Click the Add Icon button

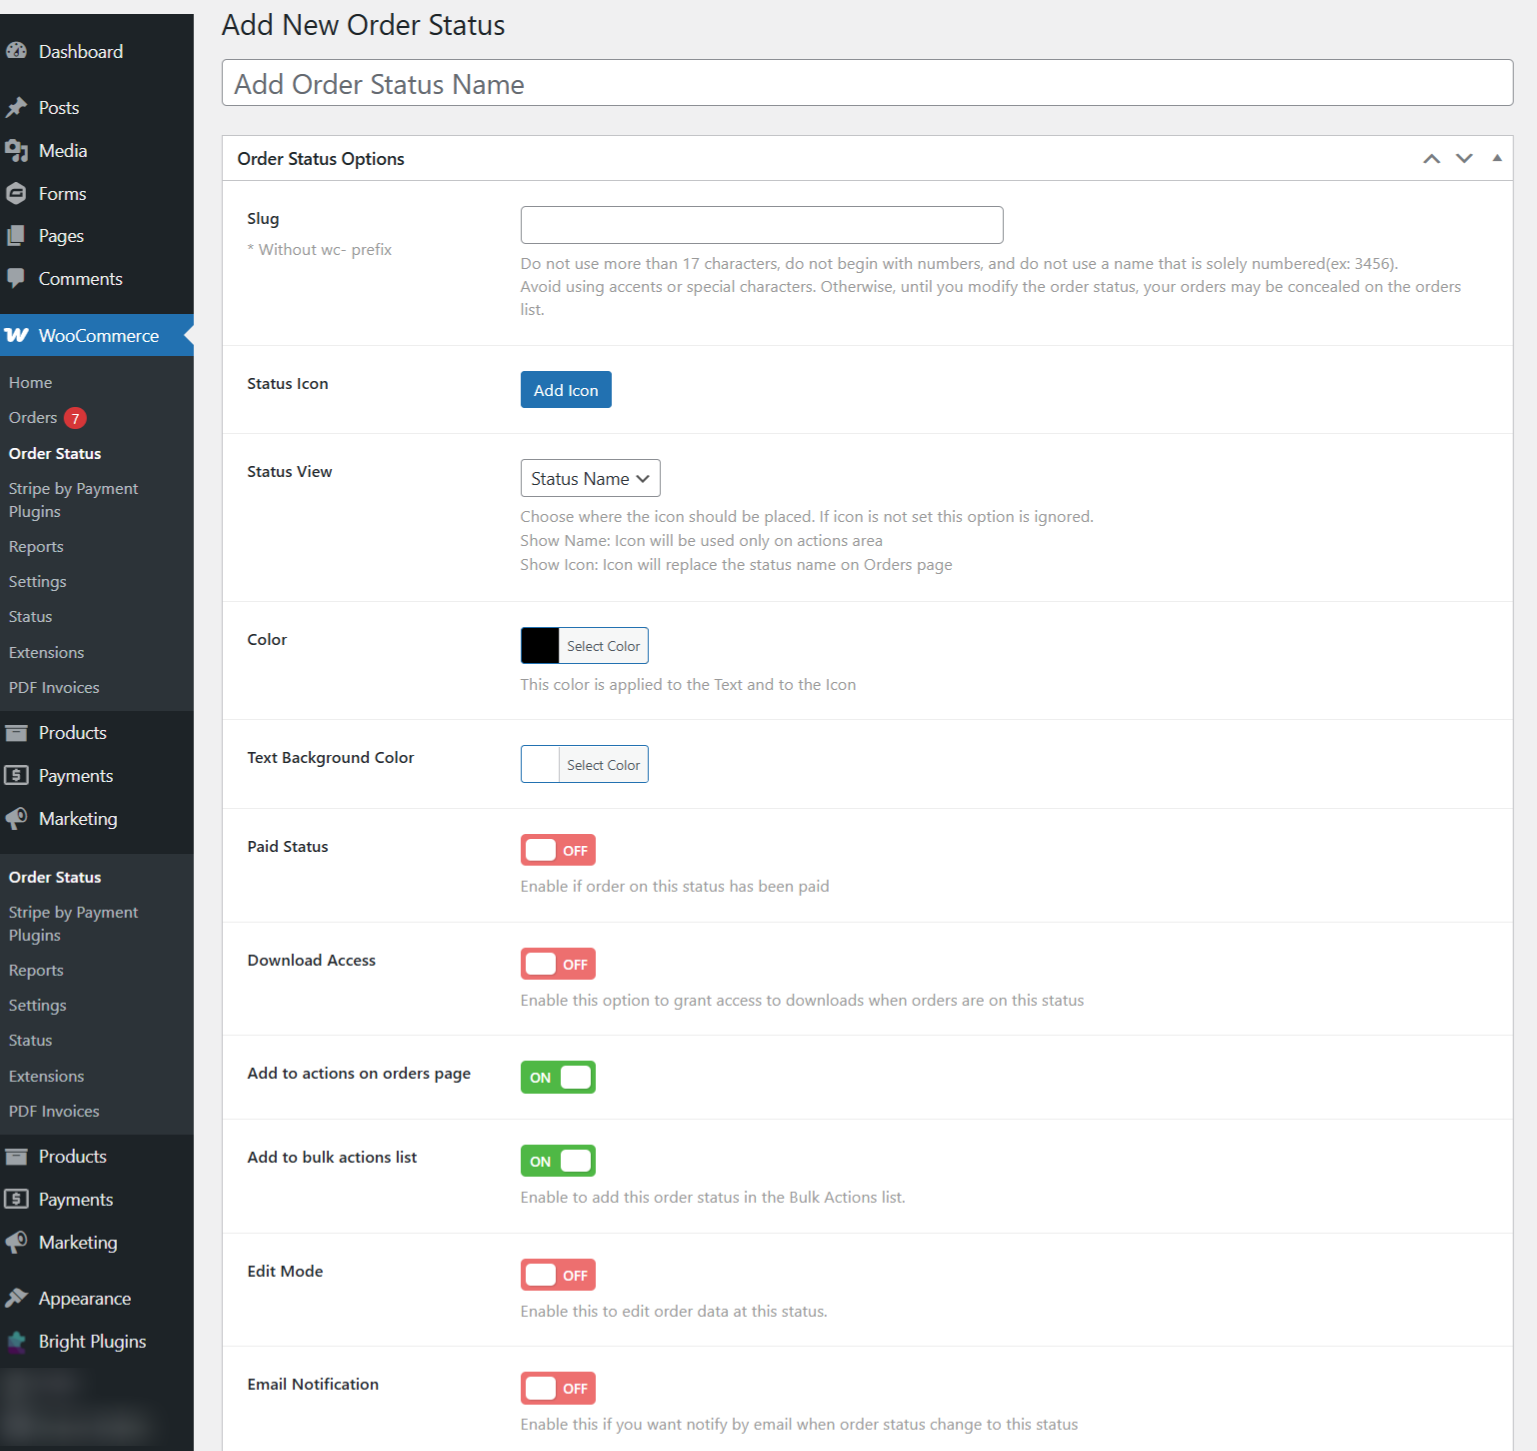click(565, 390)
